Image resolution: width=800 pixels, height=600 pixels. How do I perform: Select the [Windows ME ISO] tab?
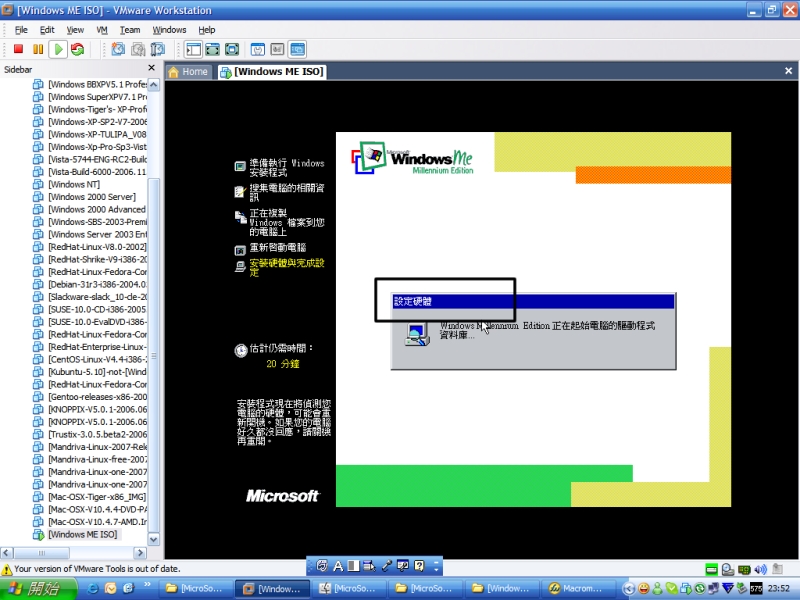coord(272,72)
